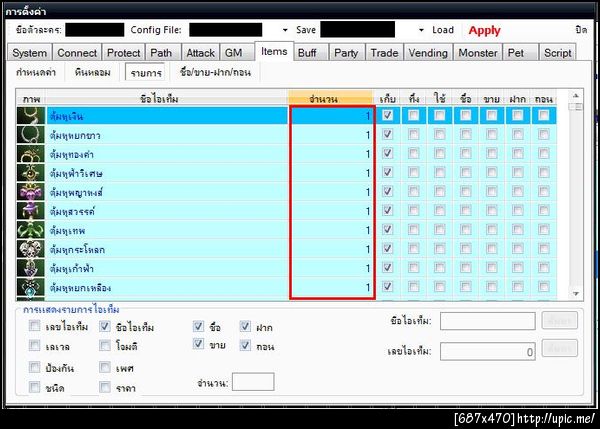This screenshot has height=429, width=600.
Task: Select the หินหลอม sub-tab
Action: pos(93,72)
